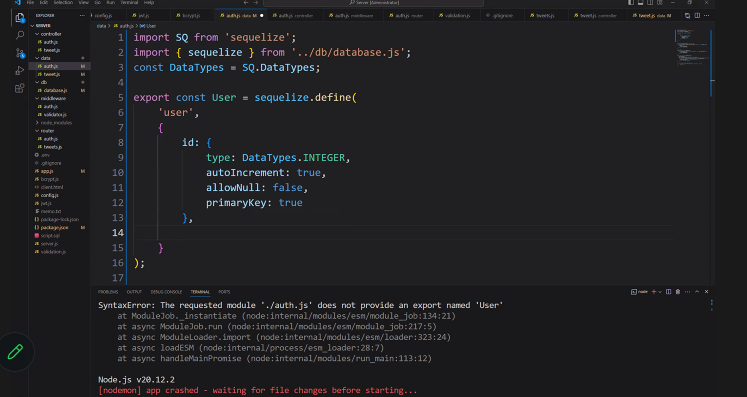
Task: Kill the terminal with trash icon
Action: 678,292
